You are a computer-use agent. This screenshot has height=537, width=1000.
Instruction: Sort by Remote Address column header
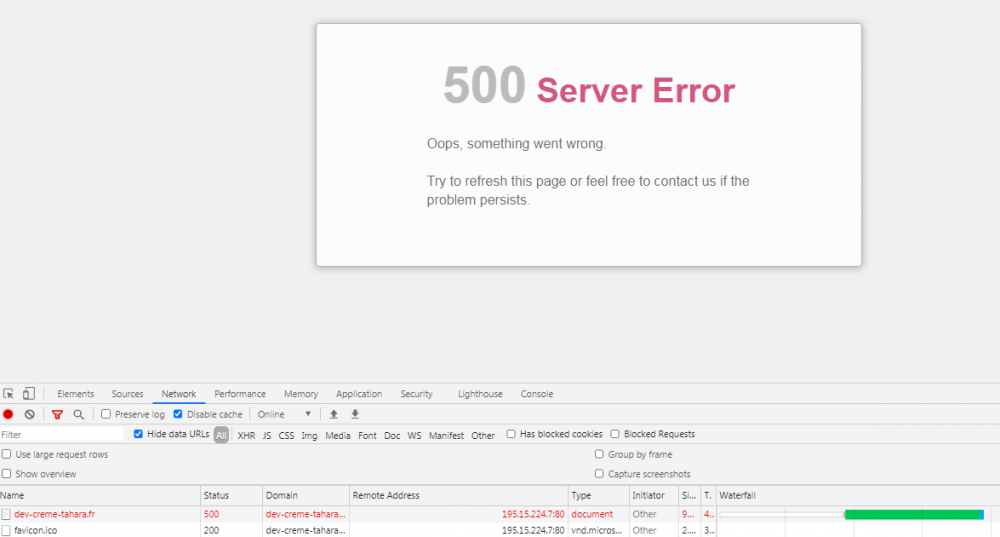coord(459,496)
